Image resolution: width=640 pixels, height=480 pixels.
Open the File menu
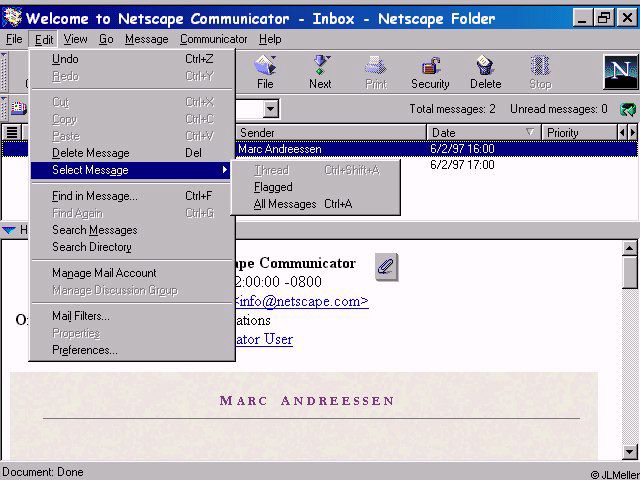click(x=14, y=39)
